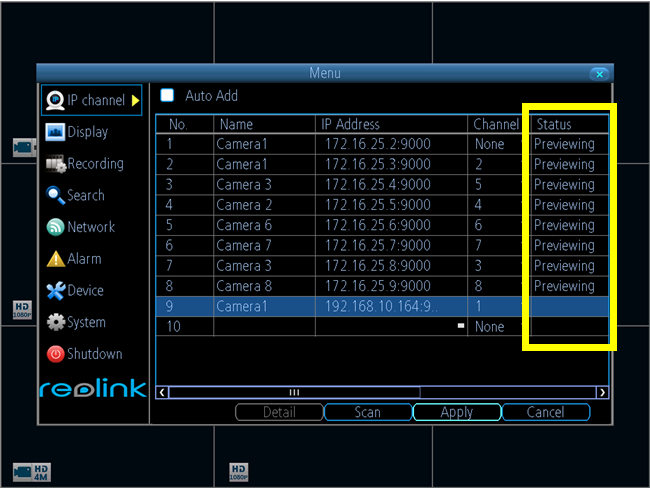Close the Menu dialog

pyautogui.click(x=599, y=74)
